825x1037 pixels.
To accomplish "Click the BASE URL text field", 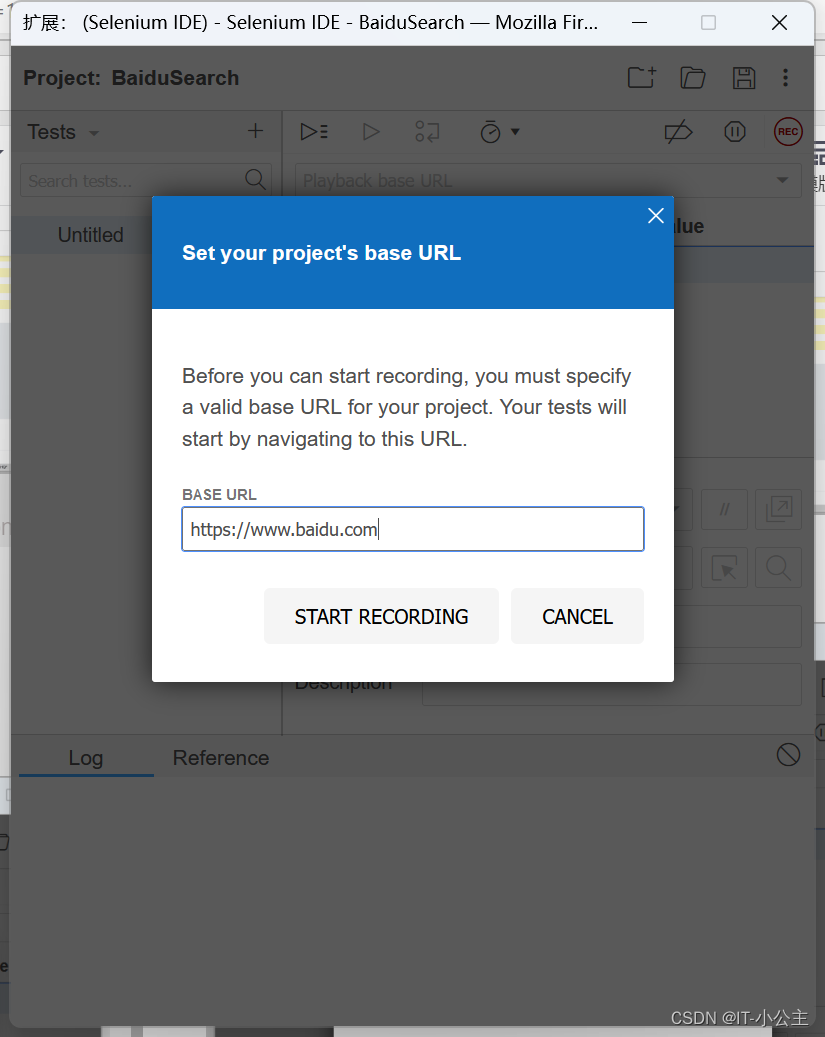I will tap(413, 529).
